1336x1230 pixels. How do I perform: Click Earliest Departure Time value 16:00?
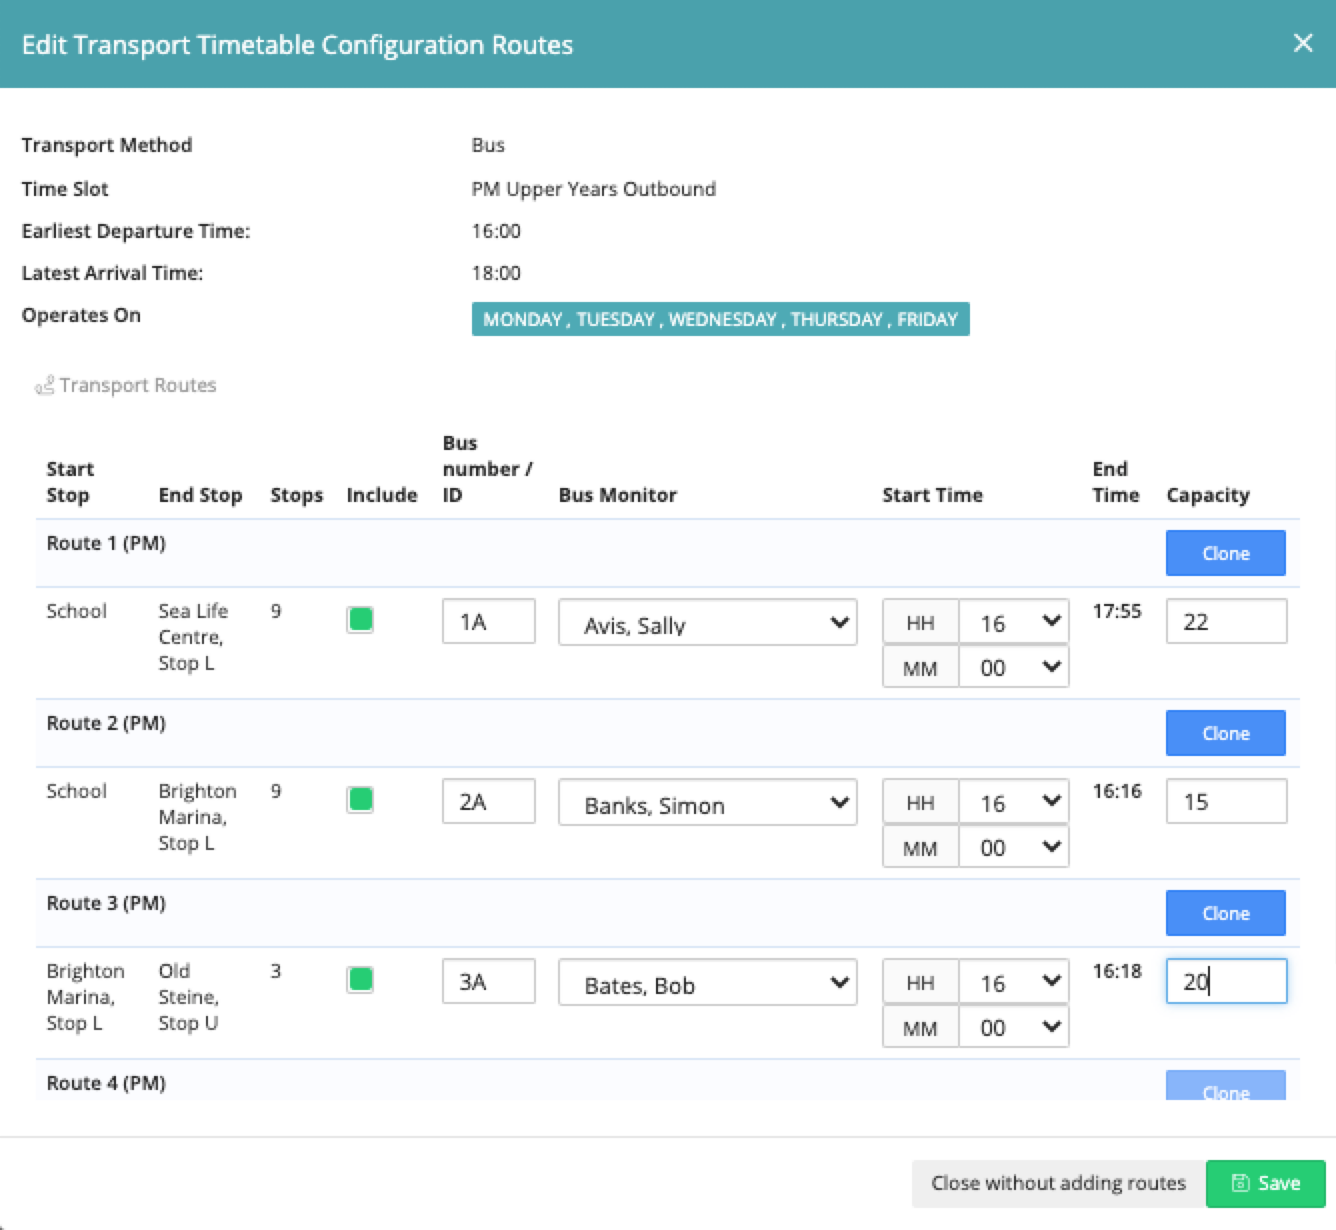click(x=496, y=231)
